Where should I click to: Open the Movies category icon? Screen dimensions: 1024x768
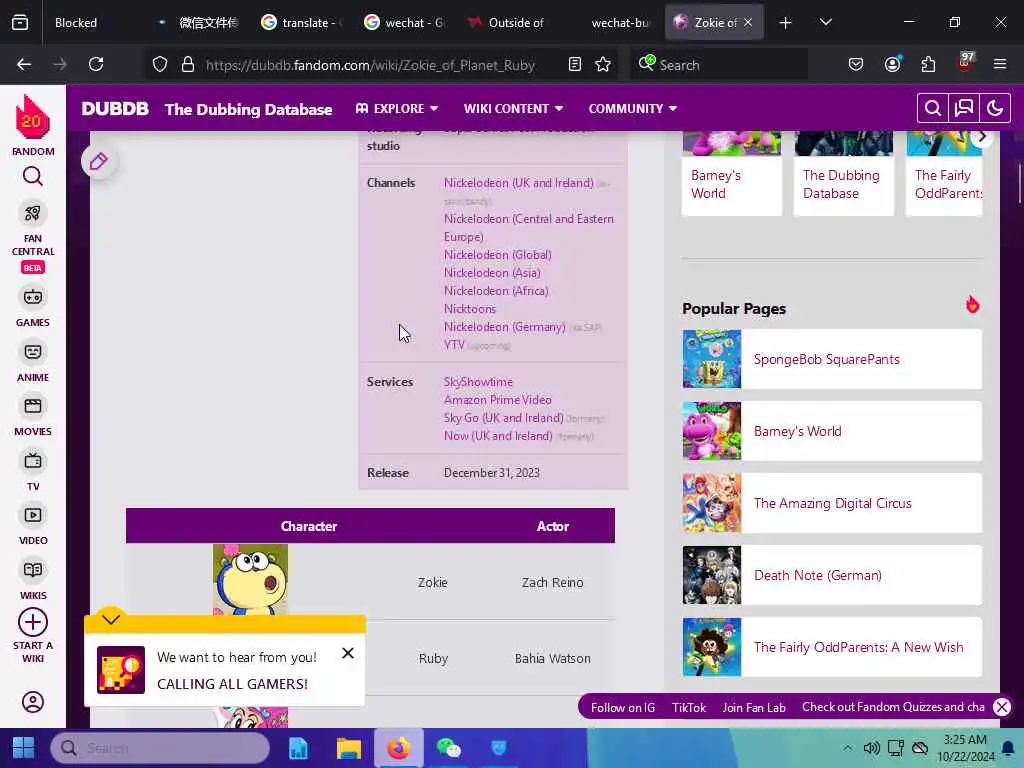pyautogui.click(x=33, y=406)
